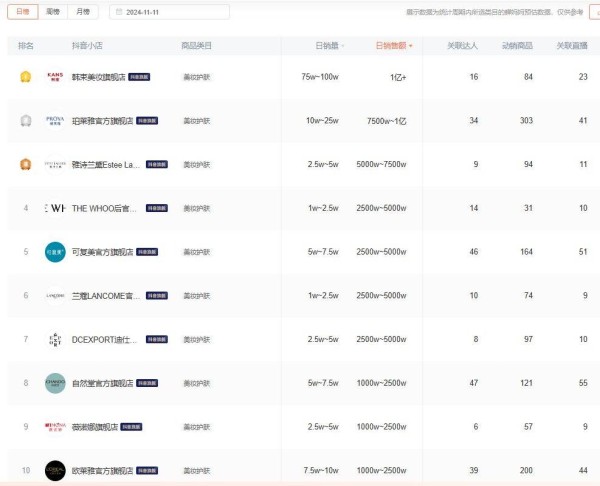This screenshot has width=600, height=486.
Task: Open the CHANDO 自然堂 store logo
Action: (55, 383)
